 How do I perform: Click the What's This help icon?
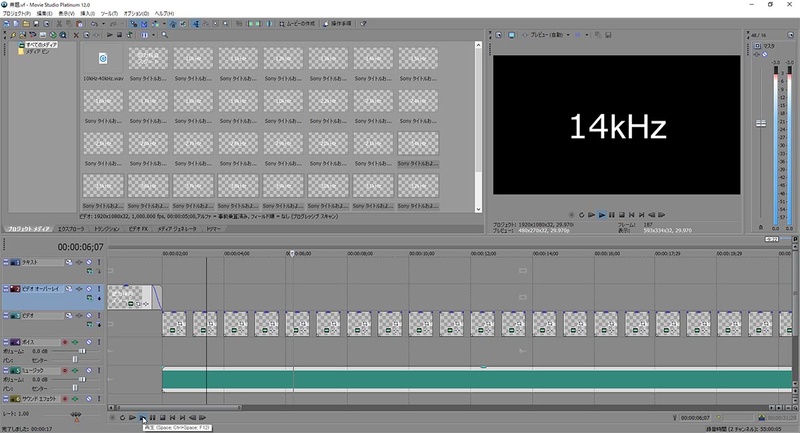click(x=363, y=23)
